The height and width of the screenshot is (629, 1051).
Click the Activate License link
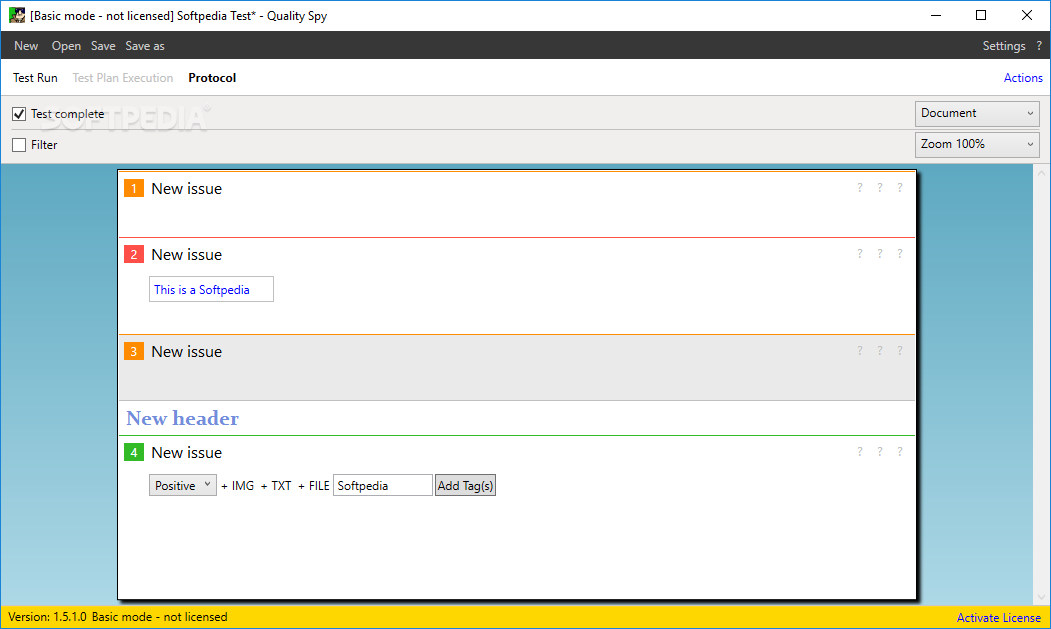[998, 618]
